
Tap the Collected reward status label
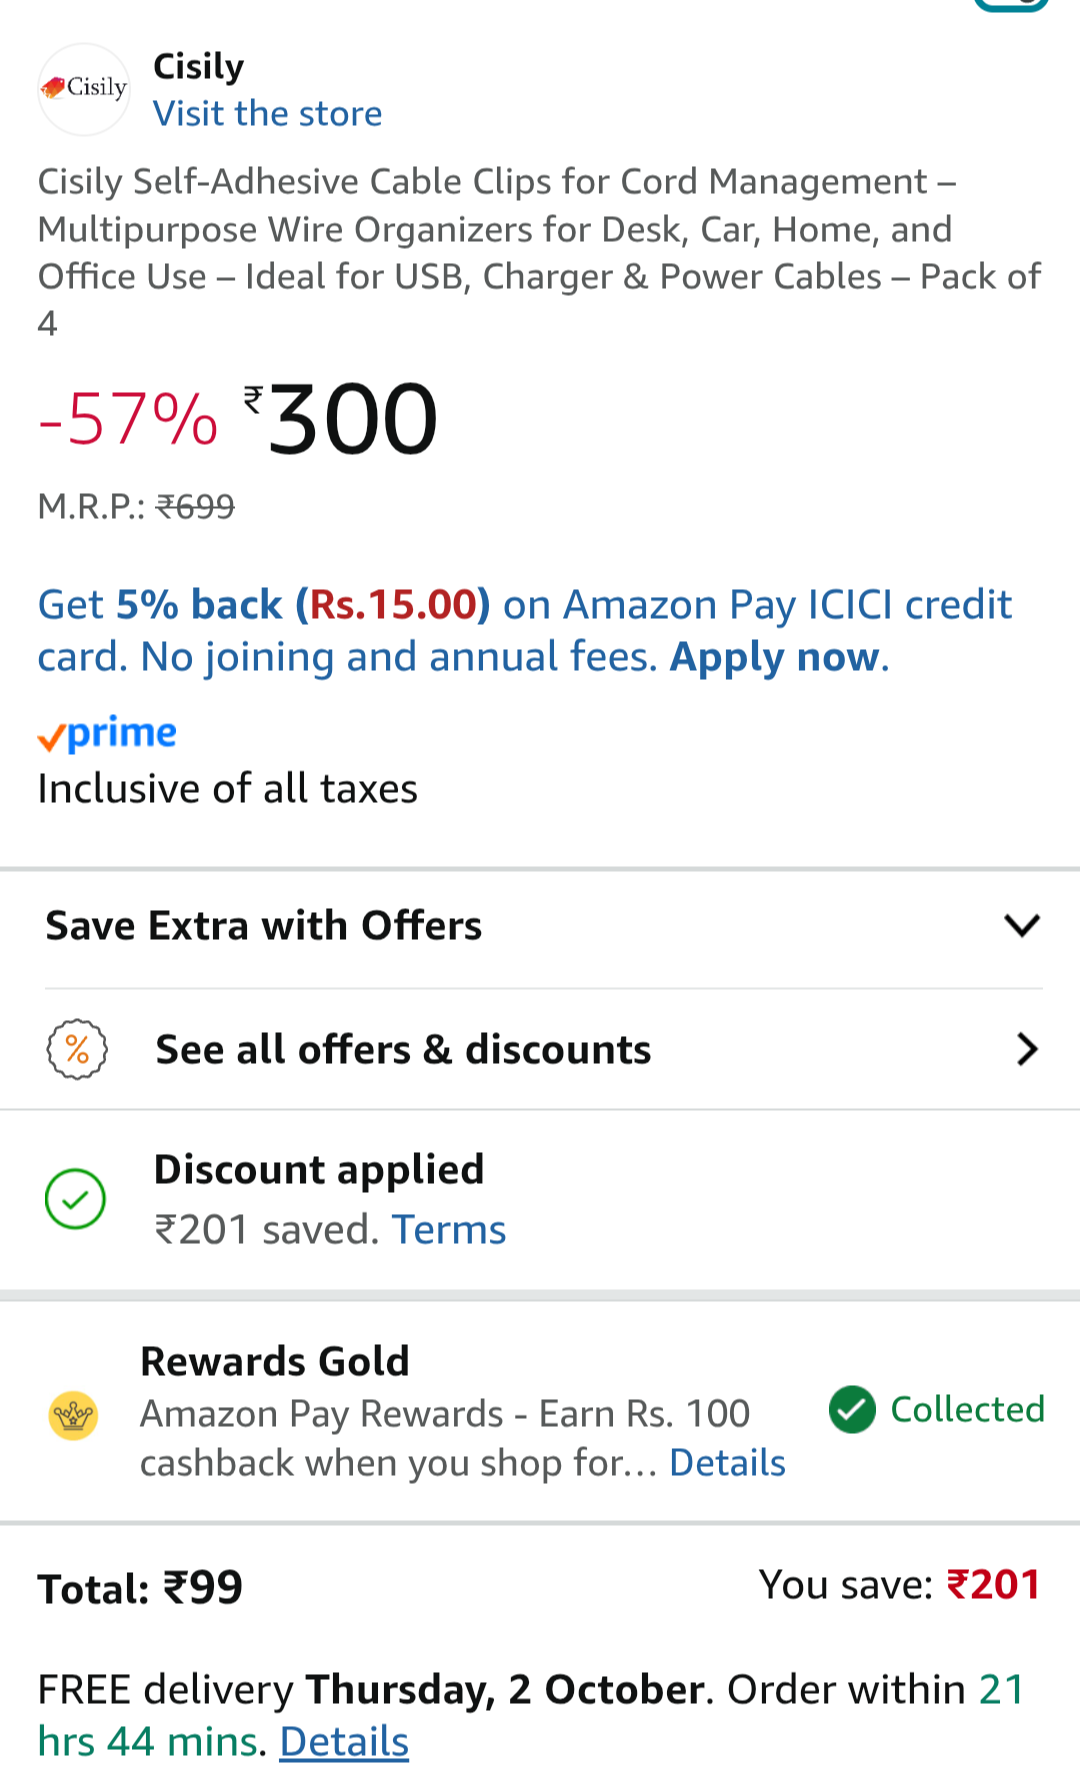[x=967, y=1410]
